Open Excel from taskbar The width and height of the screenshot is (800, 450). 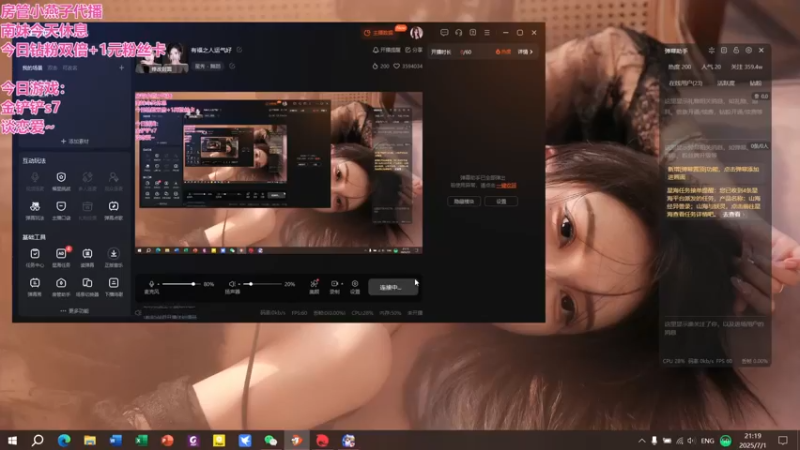click(x=141, y=440)
